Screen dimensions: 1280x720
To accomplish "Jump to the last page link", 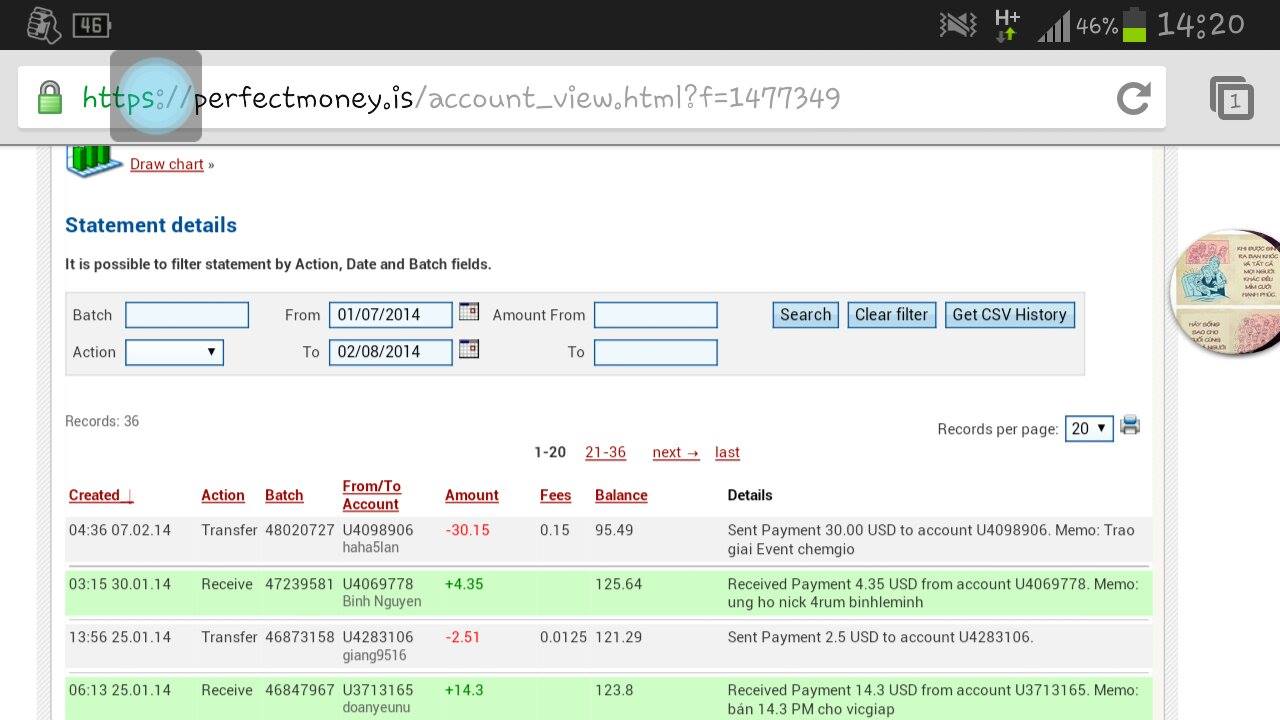I will [x=727, y=452].
